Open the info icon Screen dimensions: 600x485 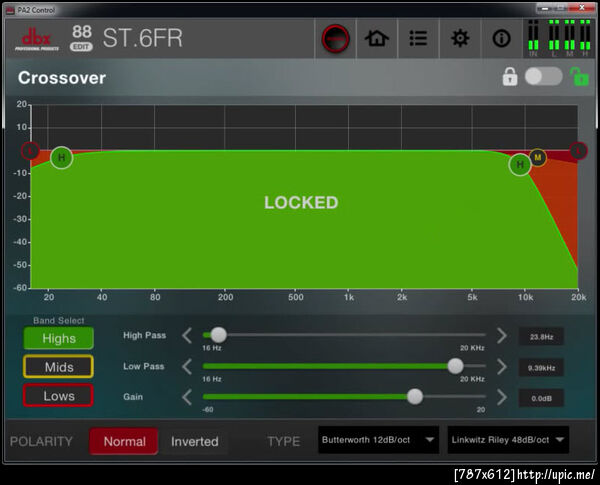tap(501, 38)
